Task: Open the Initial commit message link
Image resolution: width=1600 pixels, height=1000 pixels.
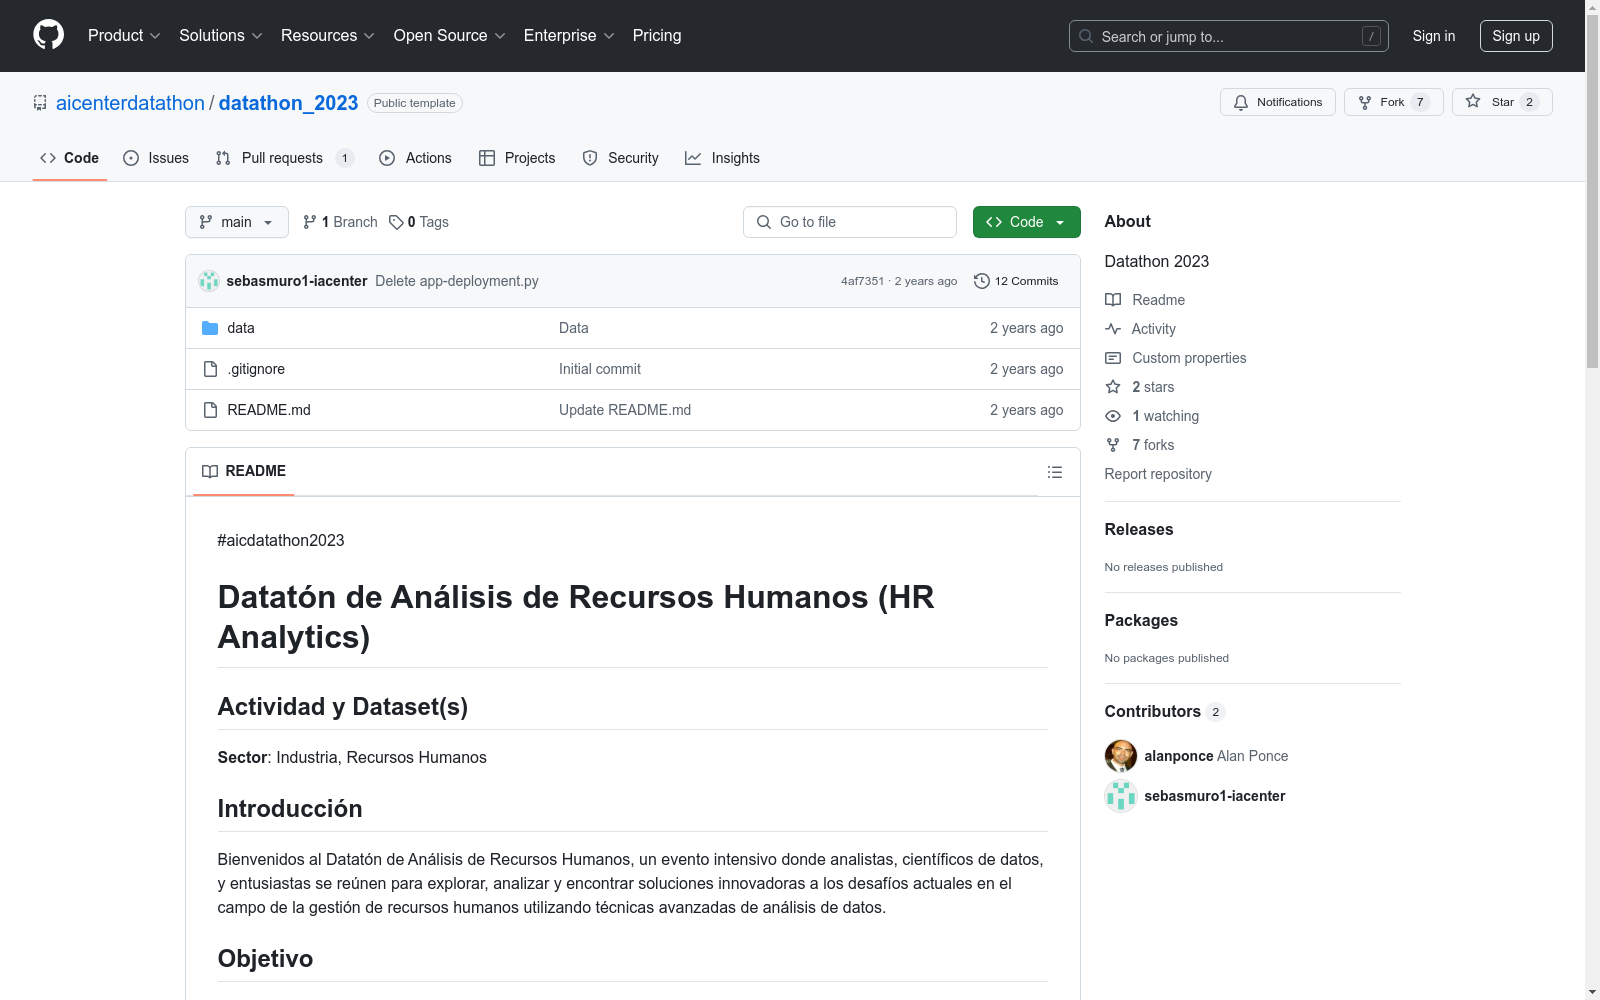Action: pos(600,369)
